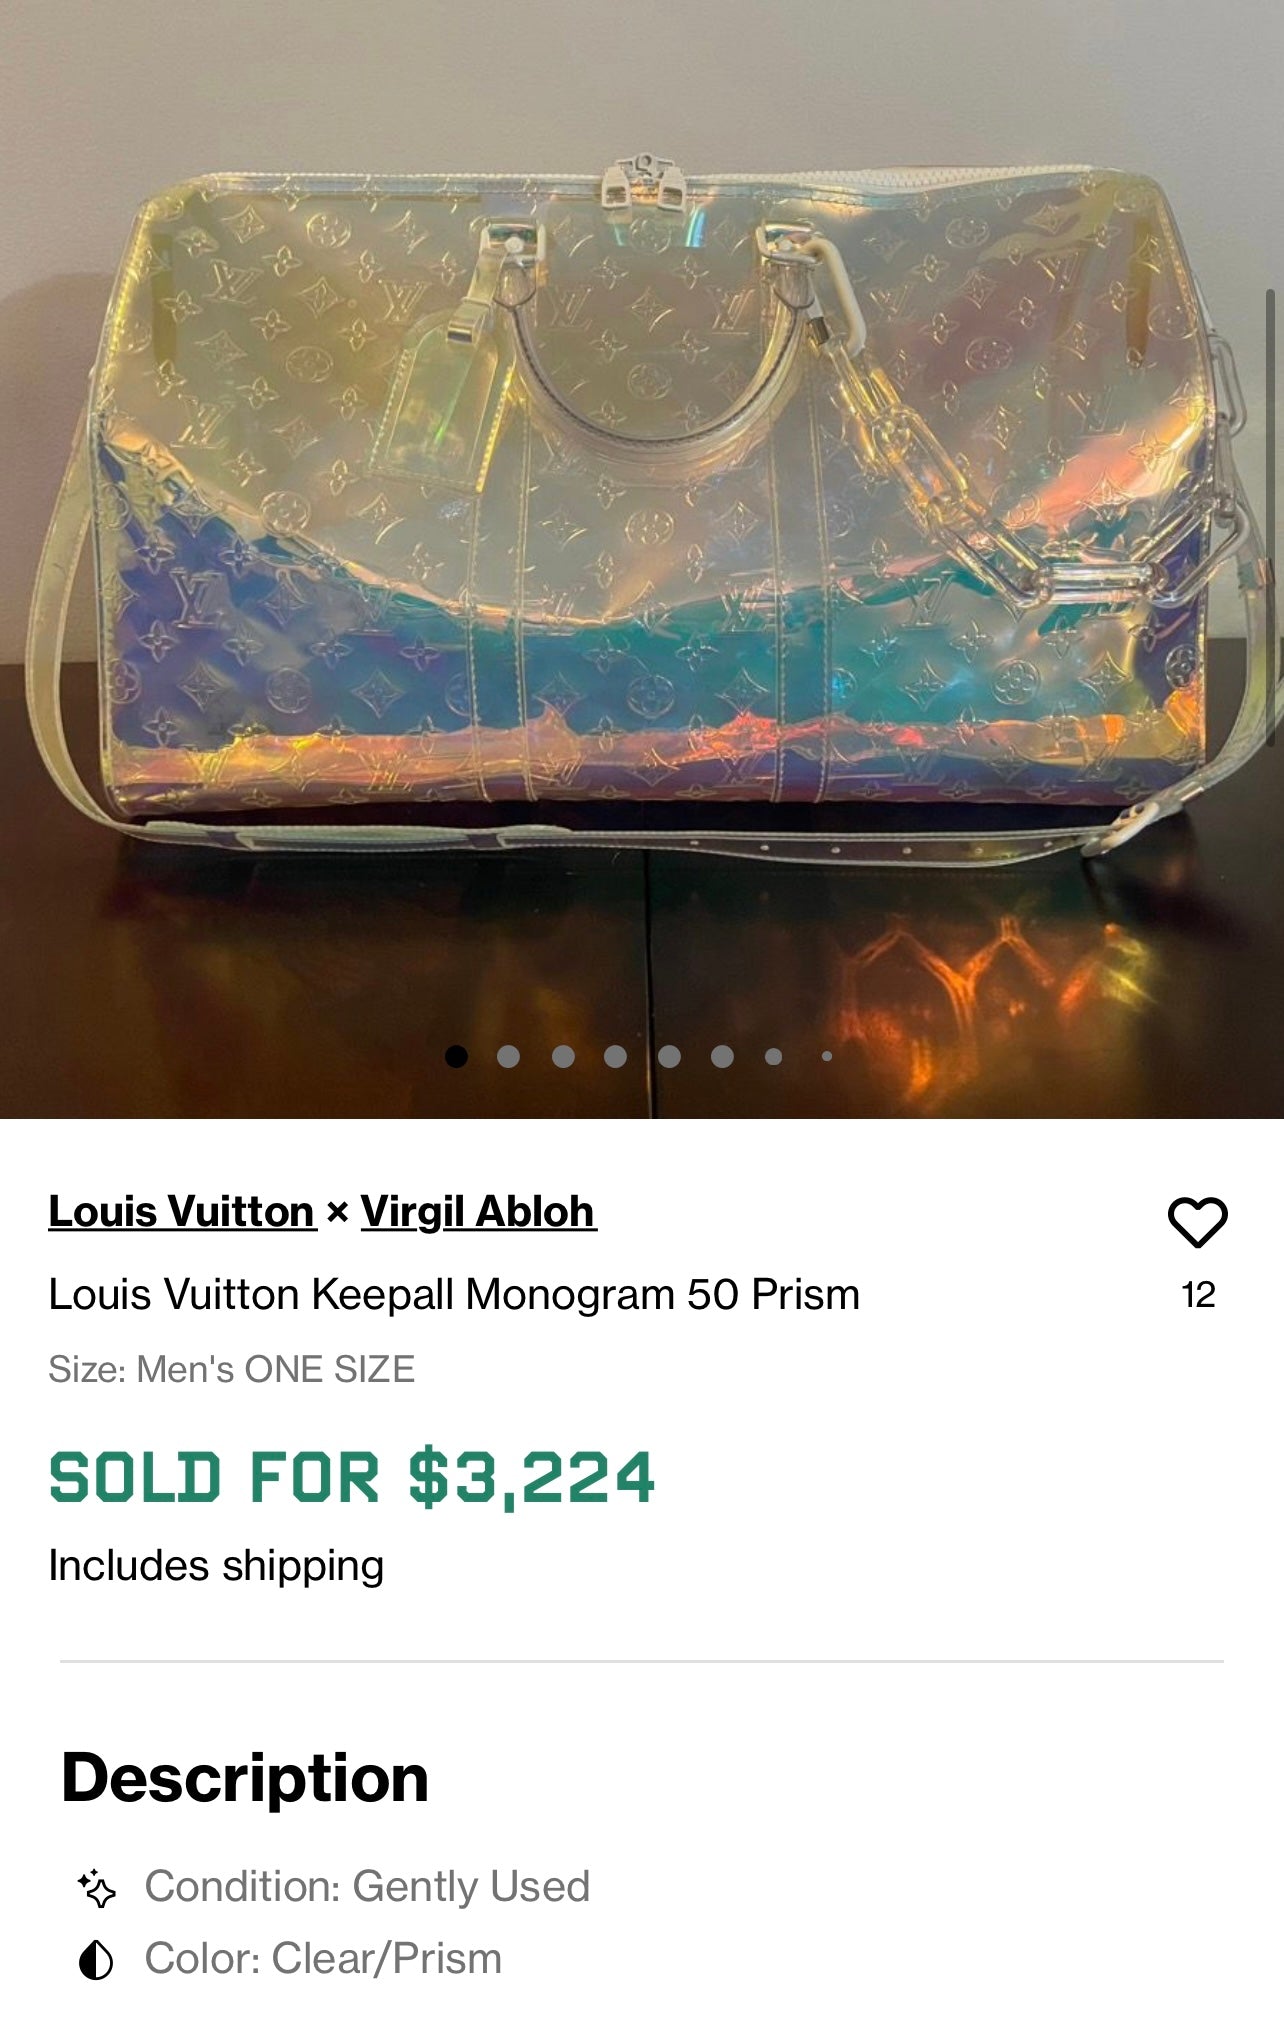
Task: Click the smallest last carousel dot
Action: pos(826,1056)
